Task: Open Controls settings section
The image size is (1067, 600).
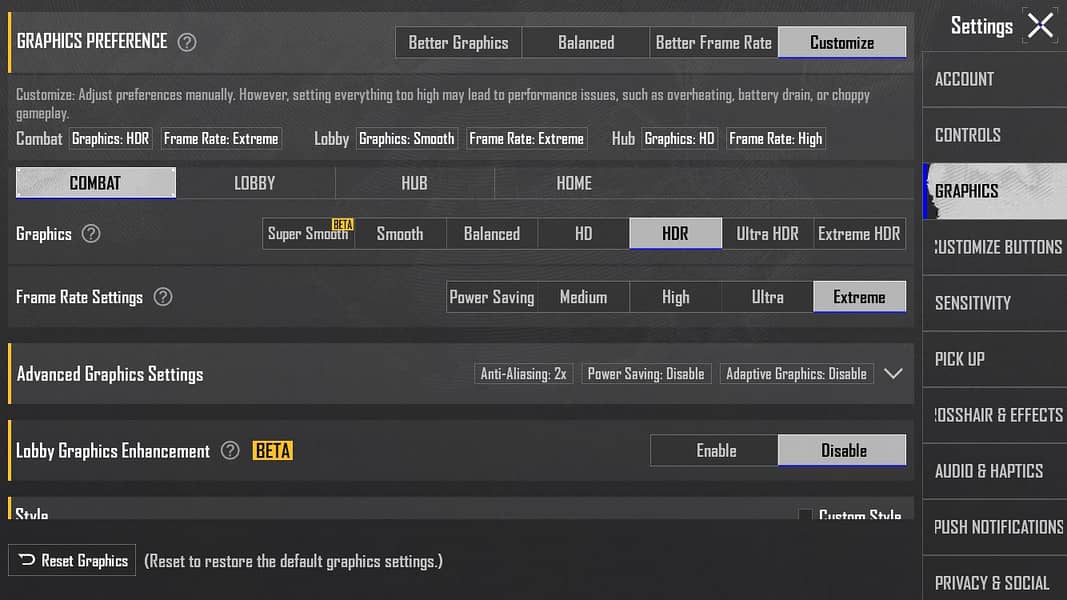Action: (995, 135)
